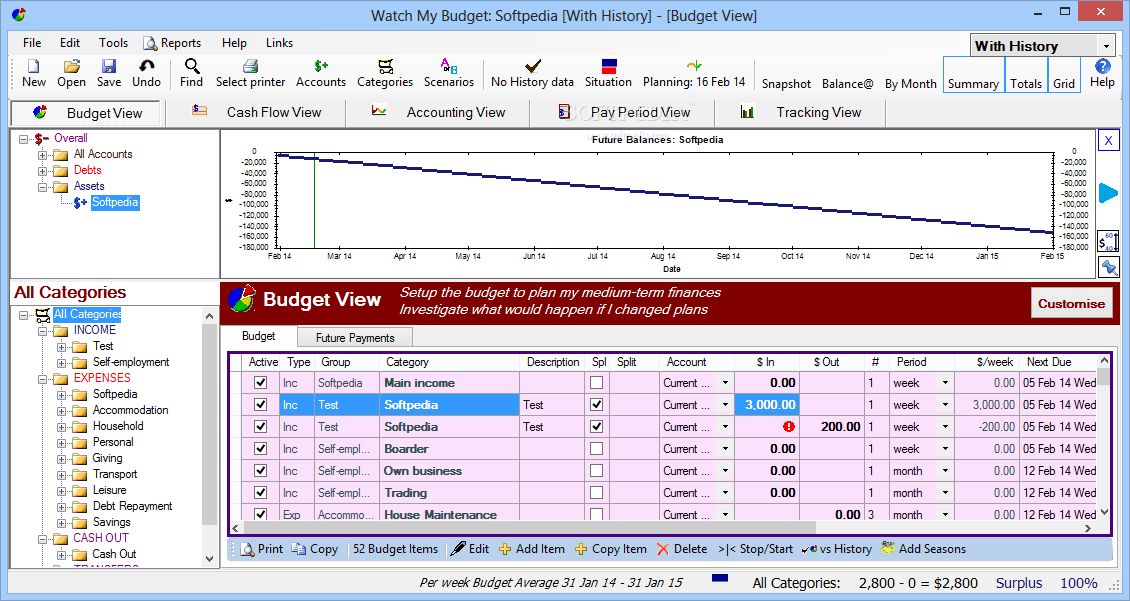Screen dimensions: 1130x601
Task: Click vs History comparison
Action: [837, 549]
